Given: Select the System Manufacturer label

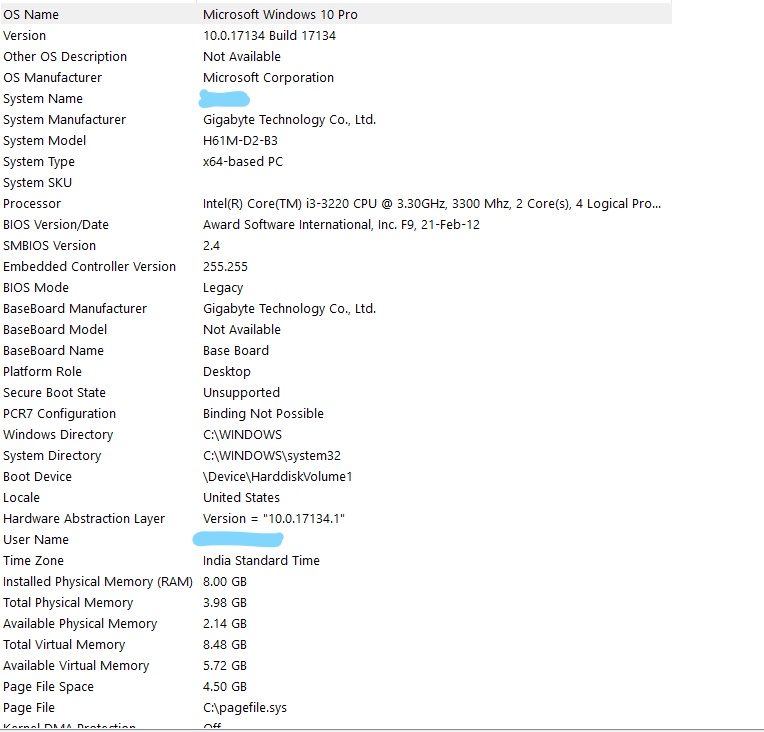Looking at the screenshot, I should point(64,119).
